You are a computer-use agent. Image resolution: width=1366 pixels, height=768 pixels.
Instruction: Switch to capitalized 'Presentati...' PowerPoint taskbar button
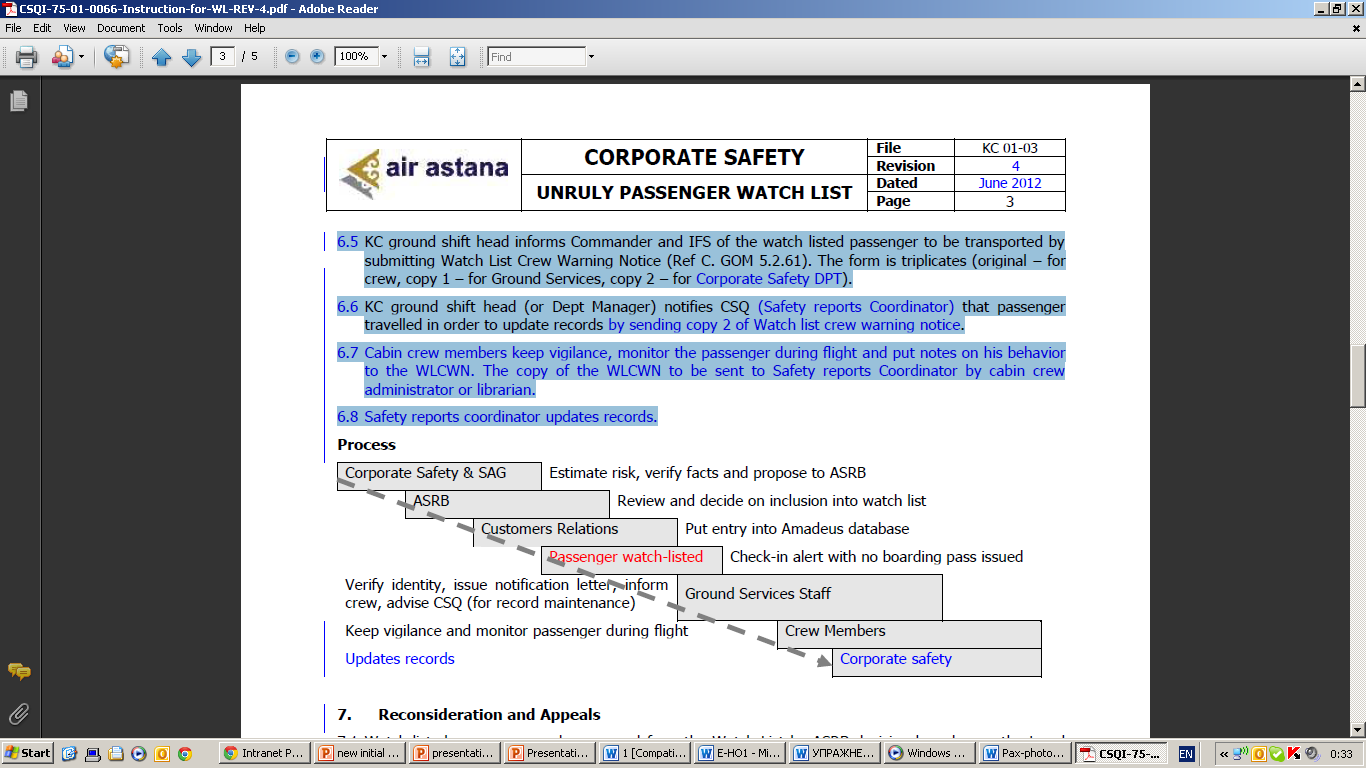[x=549, y=753]
